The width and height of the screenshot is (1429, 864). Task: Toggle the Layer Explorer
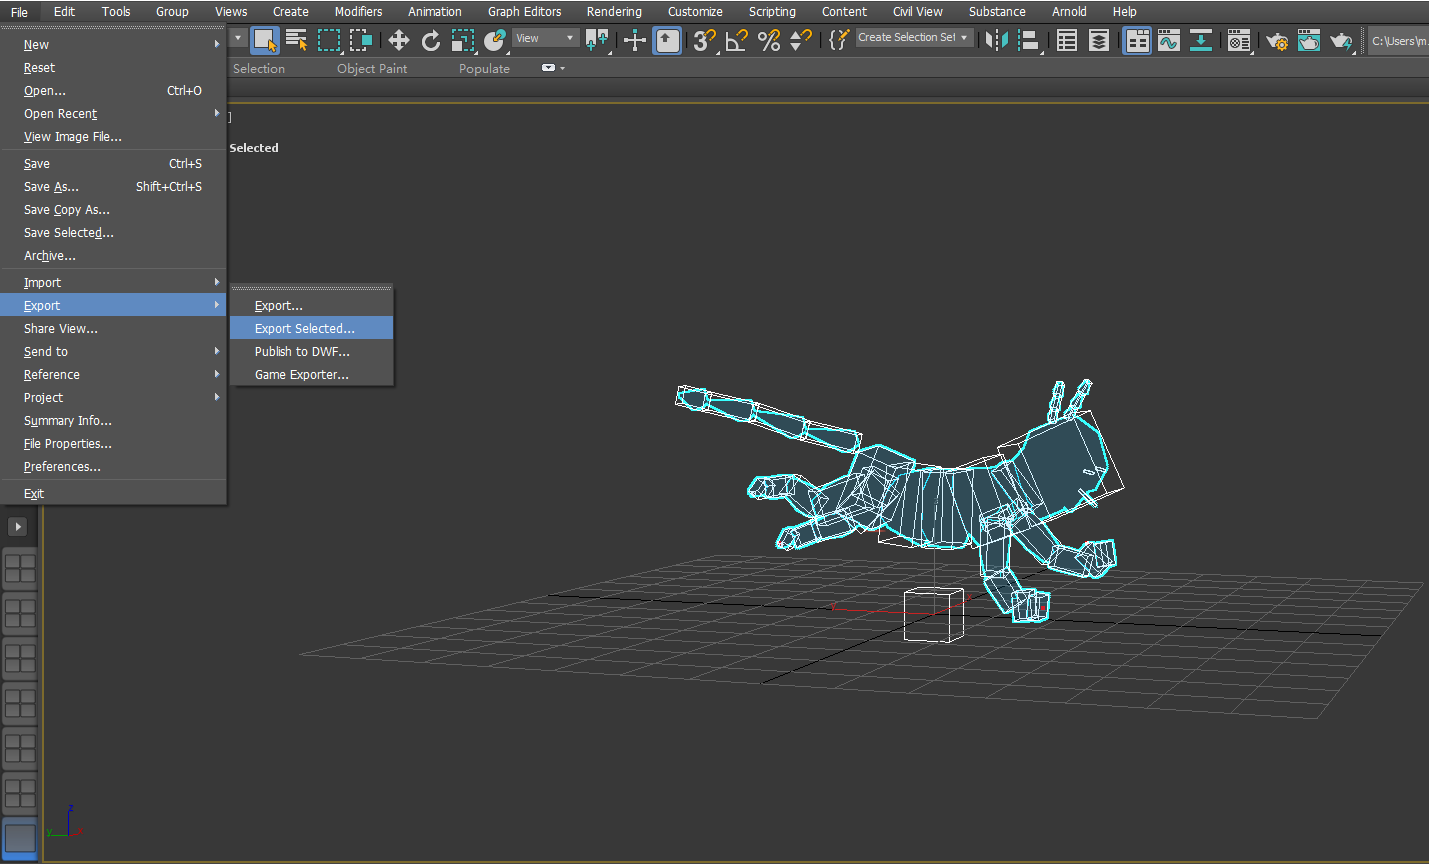click(x=1099, y=40)
